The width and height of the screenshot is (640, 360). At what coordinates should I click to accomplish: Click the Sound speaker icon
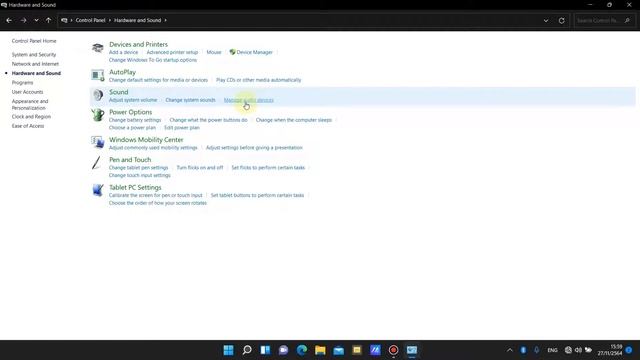(98, 96)
